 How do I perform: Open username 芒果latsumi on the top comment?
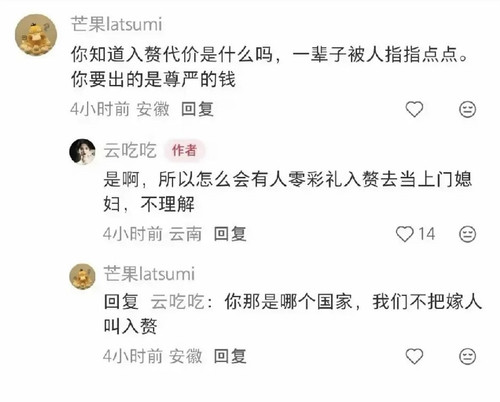tap(117, 24)
